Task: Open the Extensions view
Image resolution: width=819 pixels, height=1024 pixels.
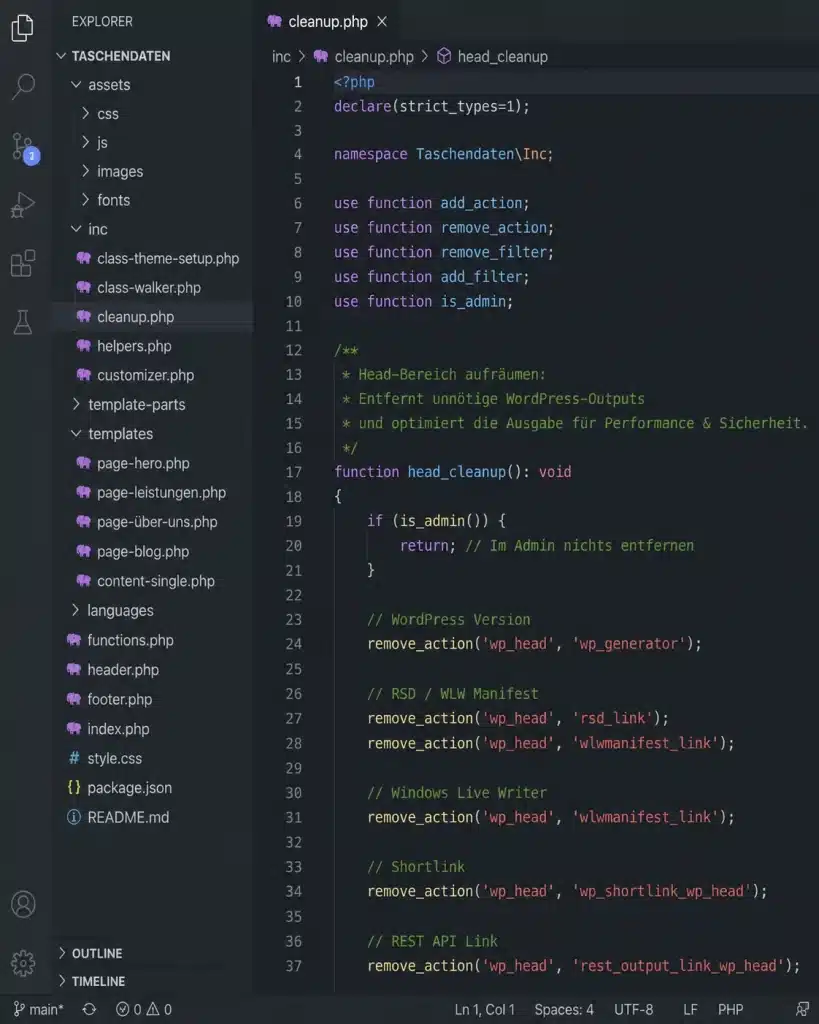Action: coord(23,263)
